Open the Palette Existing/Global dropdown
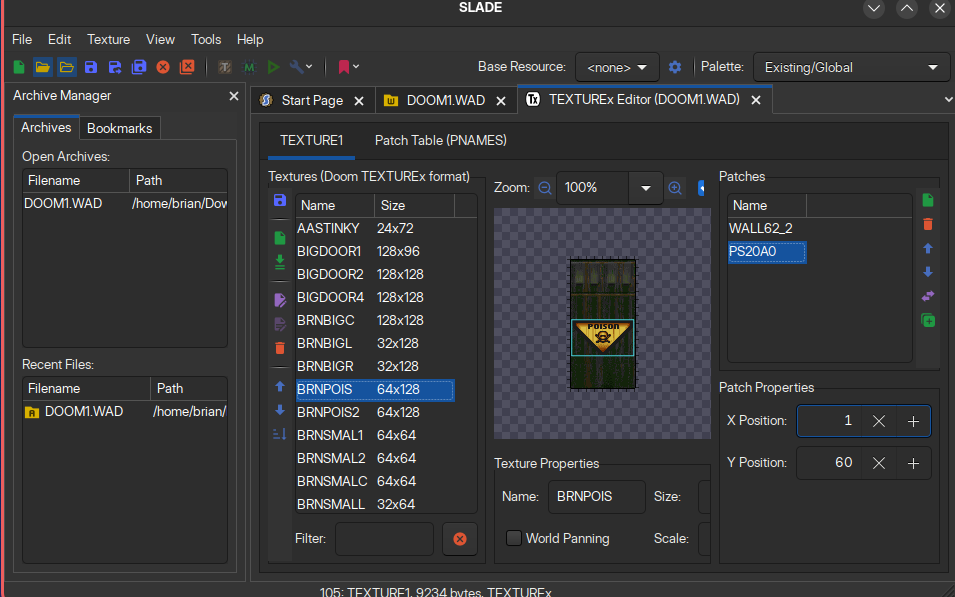The height and width of the screenshot is (597, 955). click(851, 67)
